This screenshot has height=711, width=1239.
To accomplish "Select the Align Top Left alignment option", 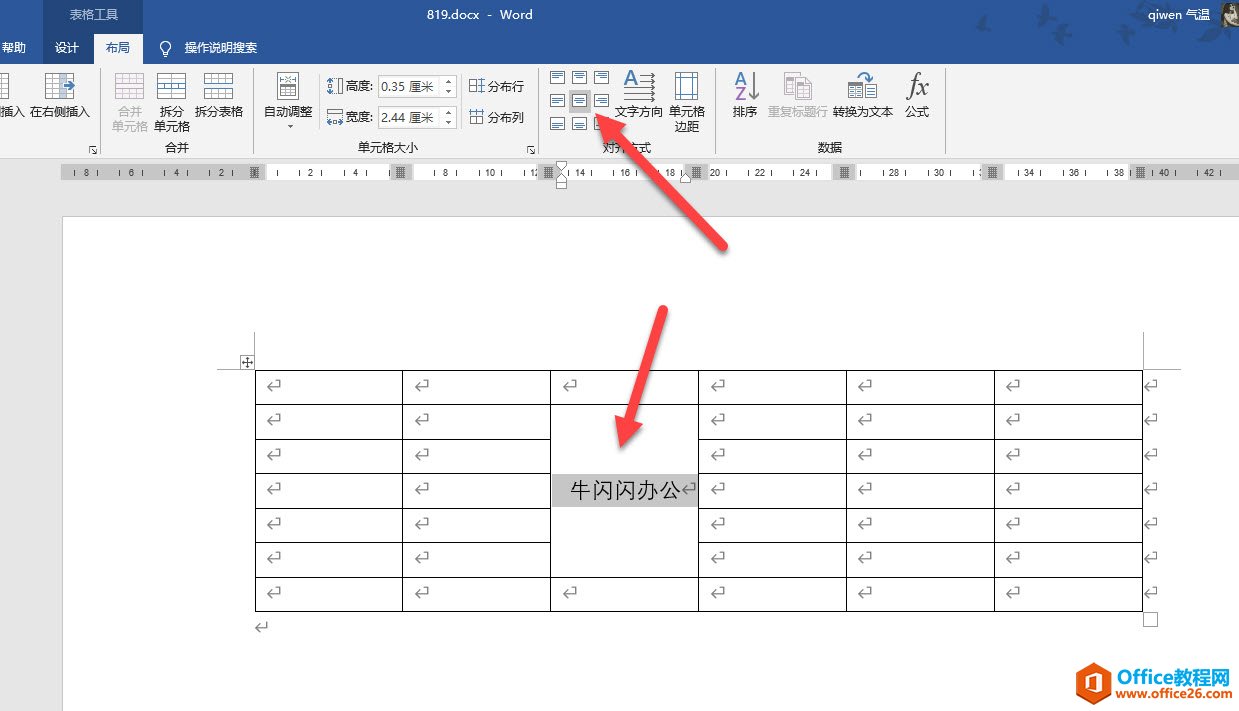I will pyautogui.click(x=557, y=76).
